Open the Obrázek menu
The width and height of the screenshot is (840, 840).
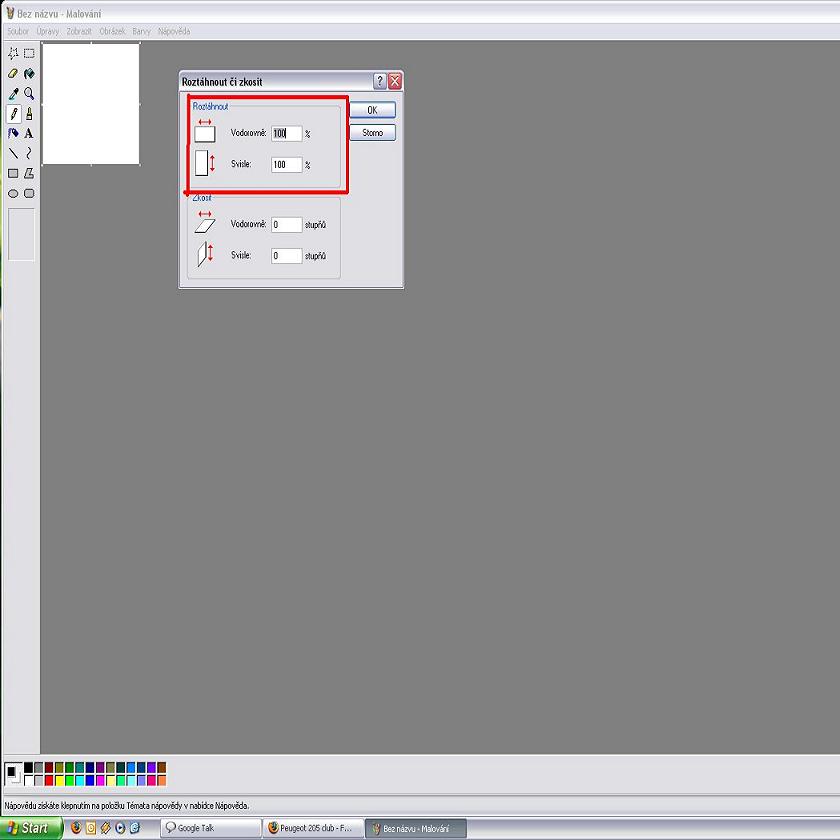[112, 31]
